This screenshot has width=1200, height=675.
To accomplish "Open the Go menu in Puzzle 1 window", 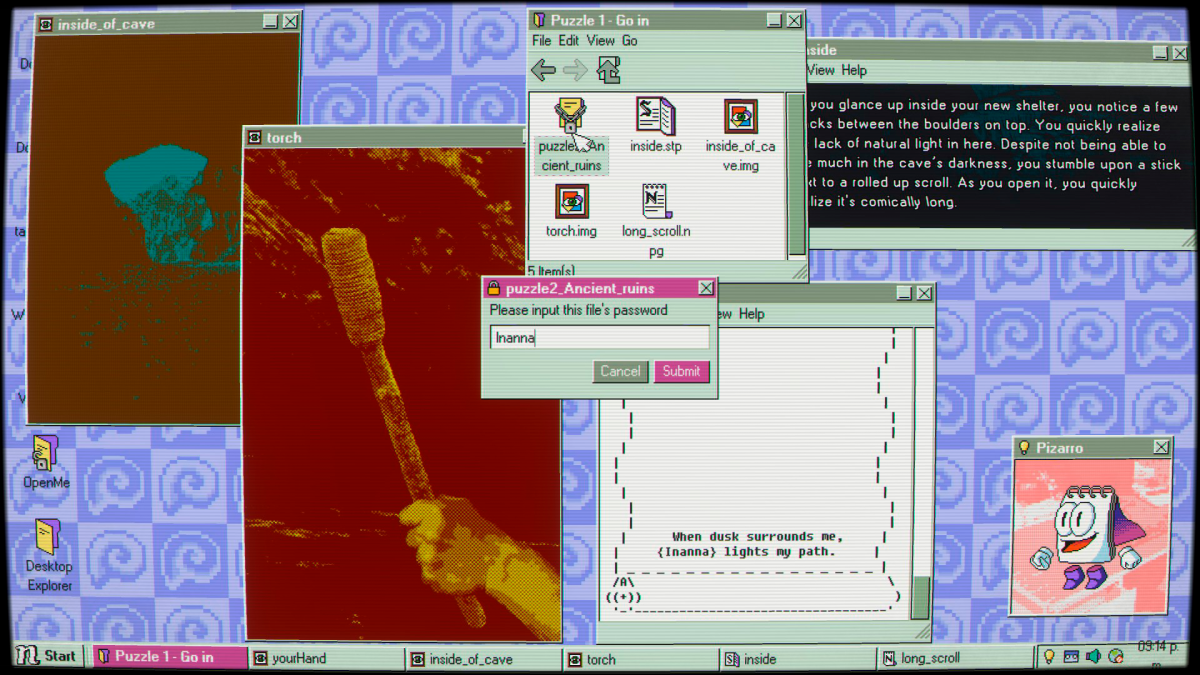I will pyautogui.click(x=630, y=41).
